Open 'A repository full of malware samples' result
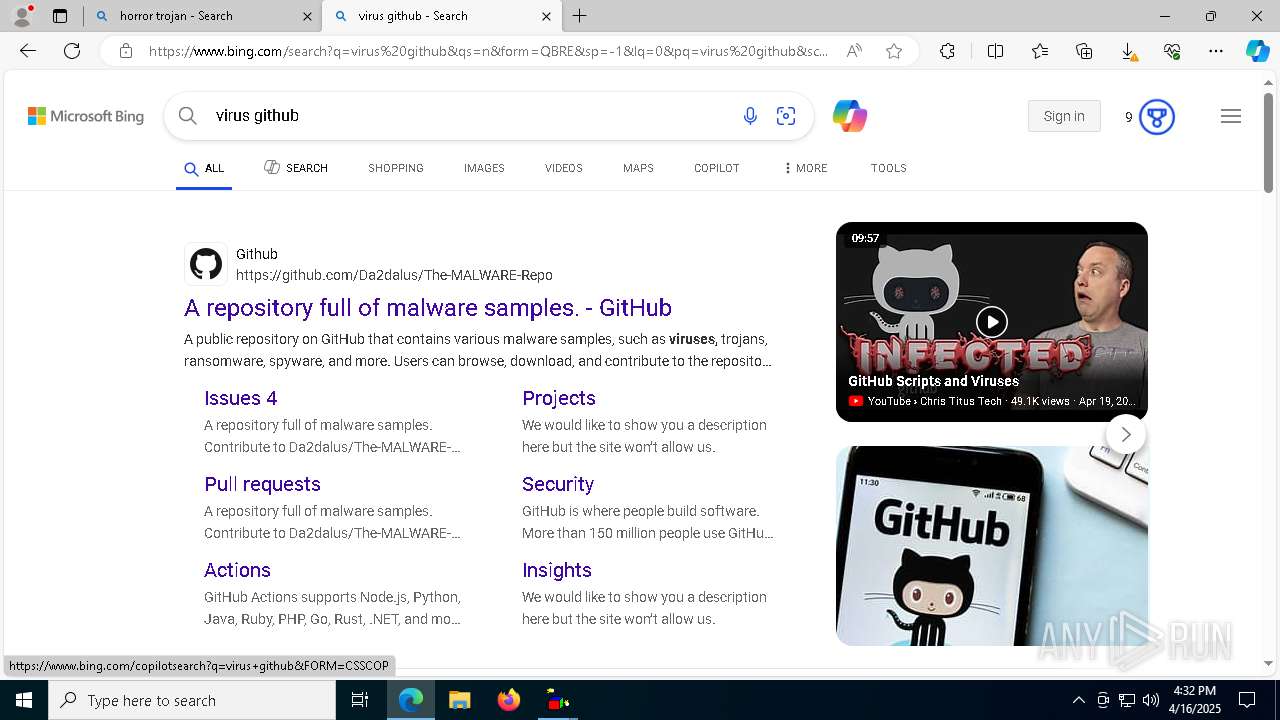Image resolution: width=1280 pixels, height=720 pixels. click(x=428, y=307)
